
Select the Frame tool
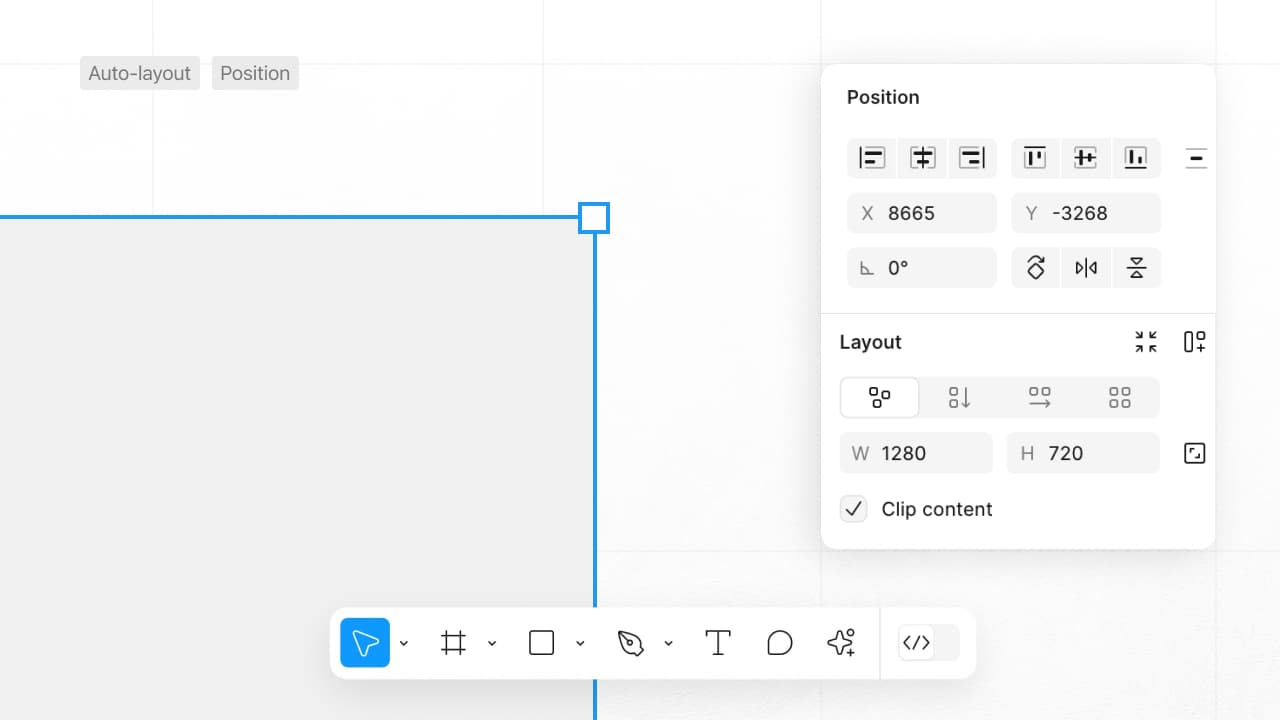(x=453, y=643)
